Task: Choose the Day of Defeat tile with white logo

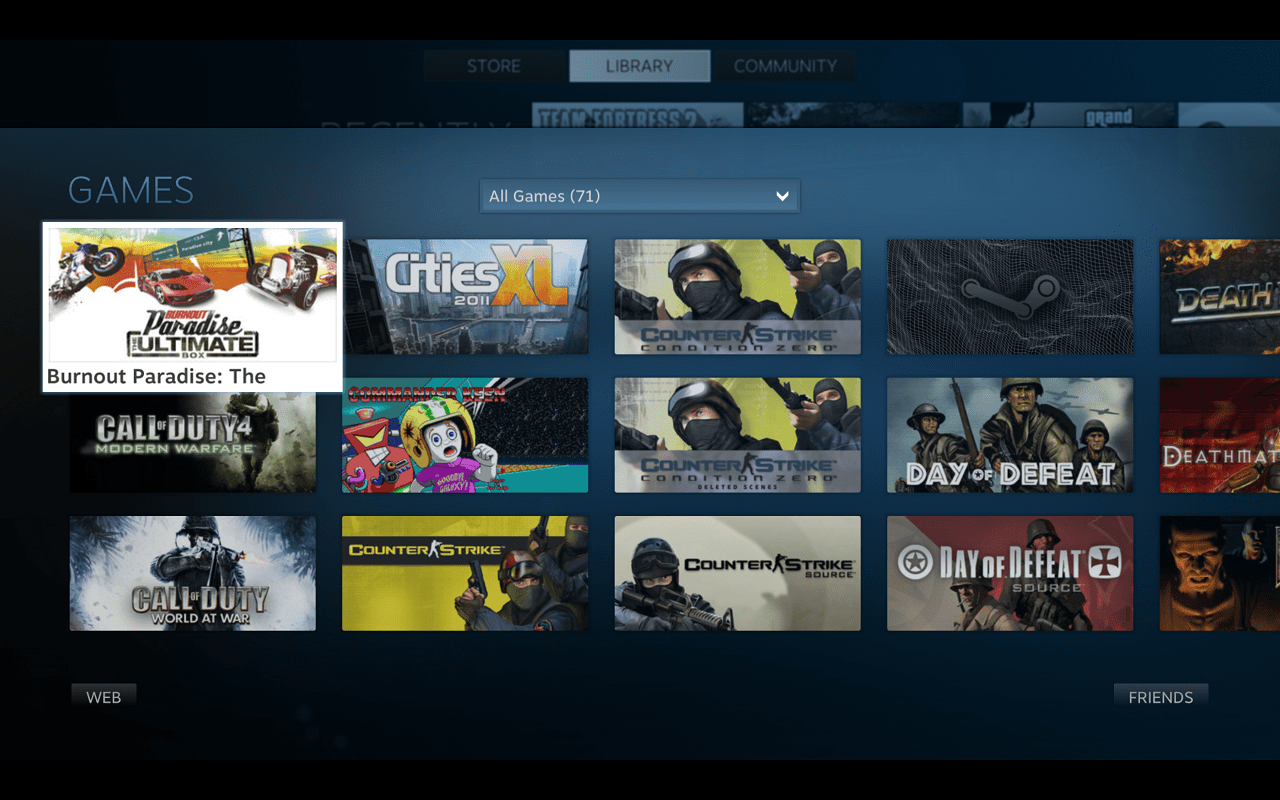Action: point(1010,435)
